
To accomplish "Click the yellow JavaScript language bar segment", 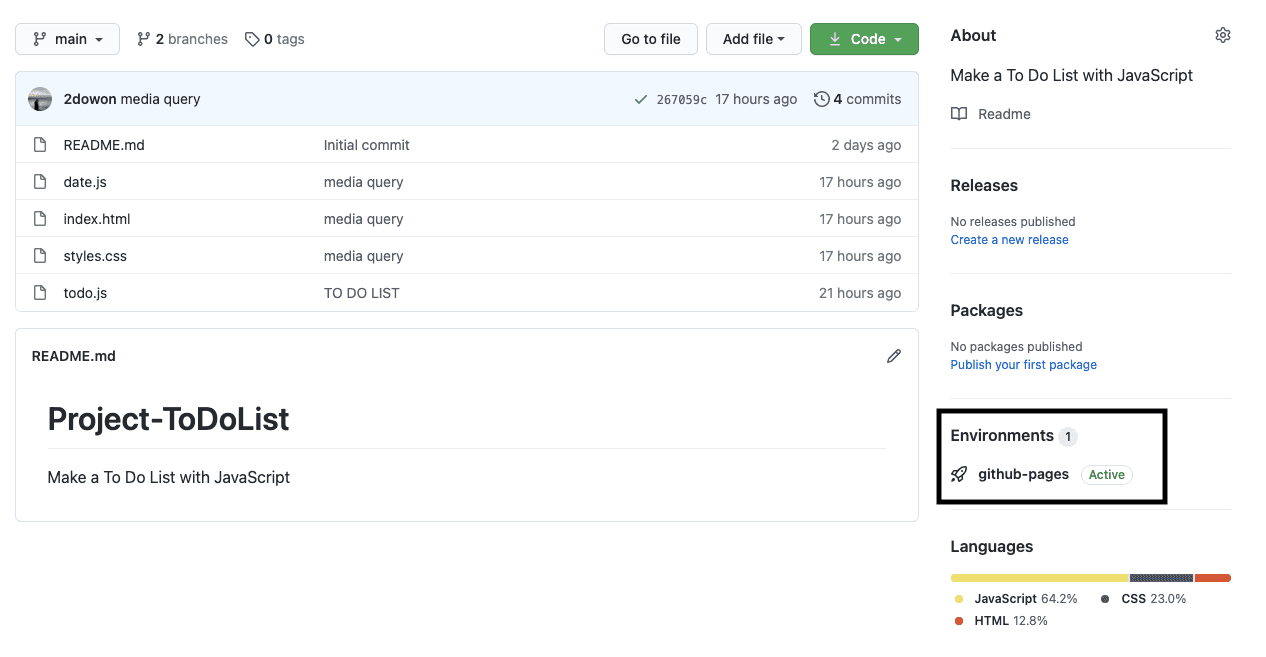I will (x=1039, y=578).
